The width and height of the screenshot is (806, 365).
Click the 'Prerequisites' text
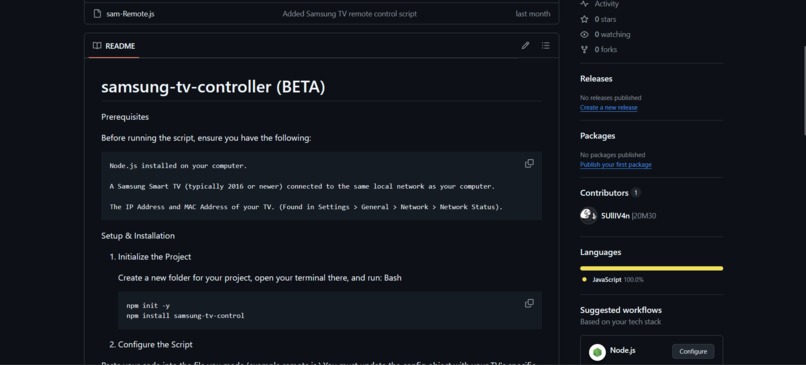[125, 117]
